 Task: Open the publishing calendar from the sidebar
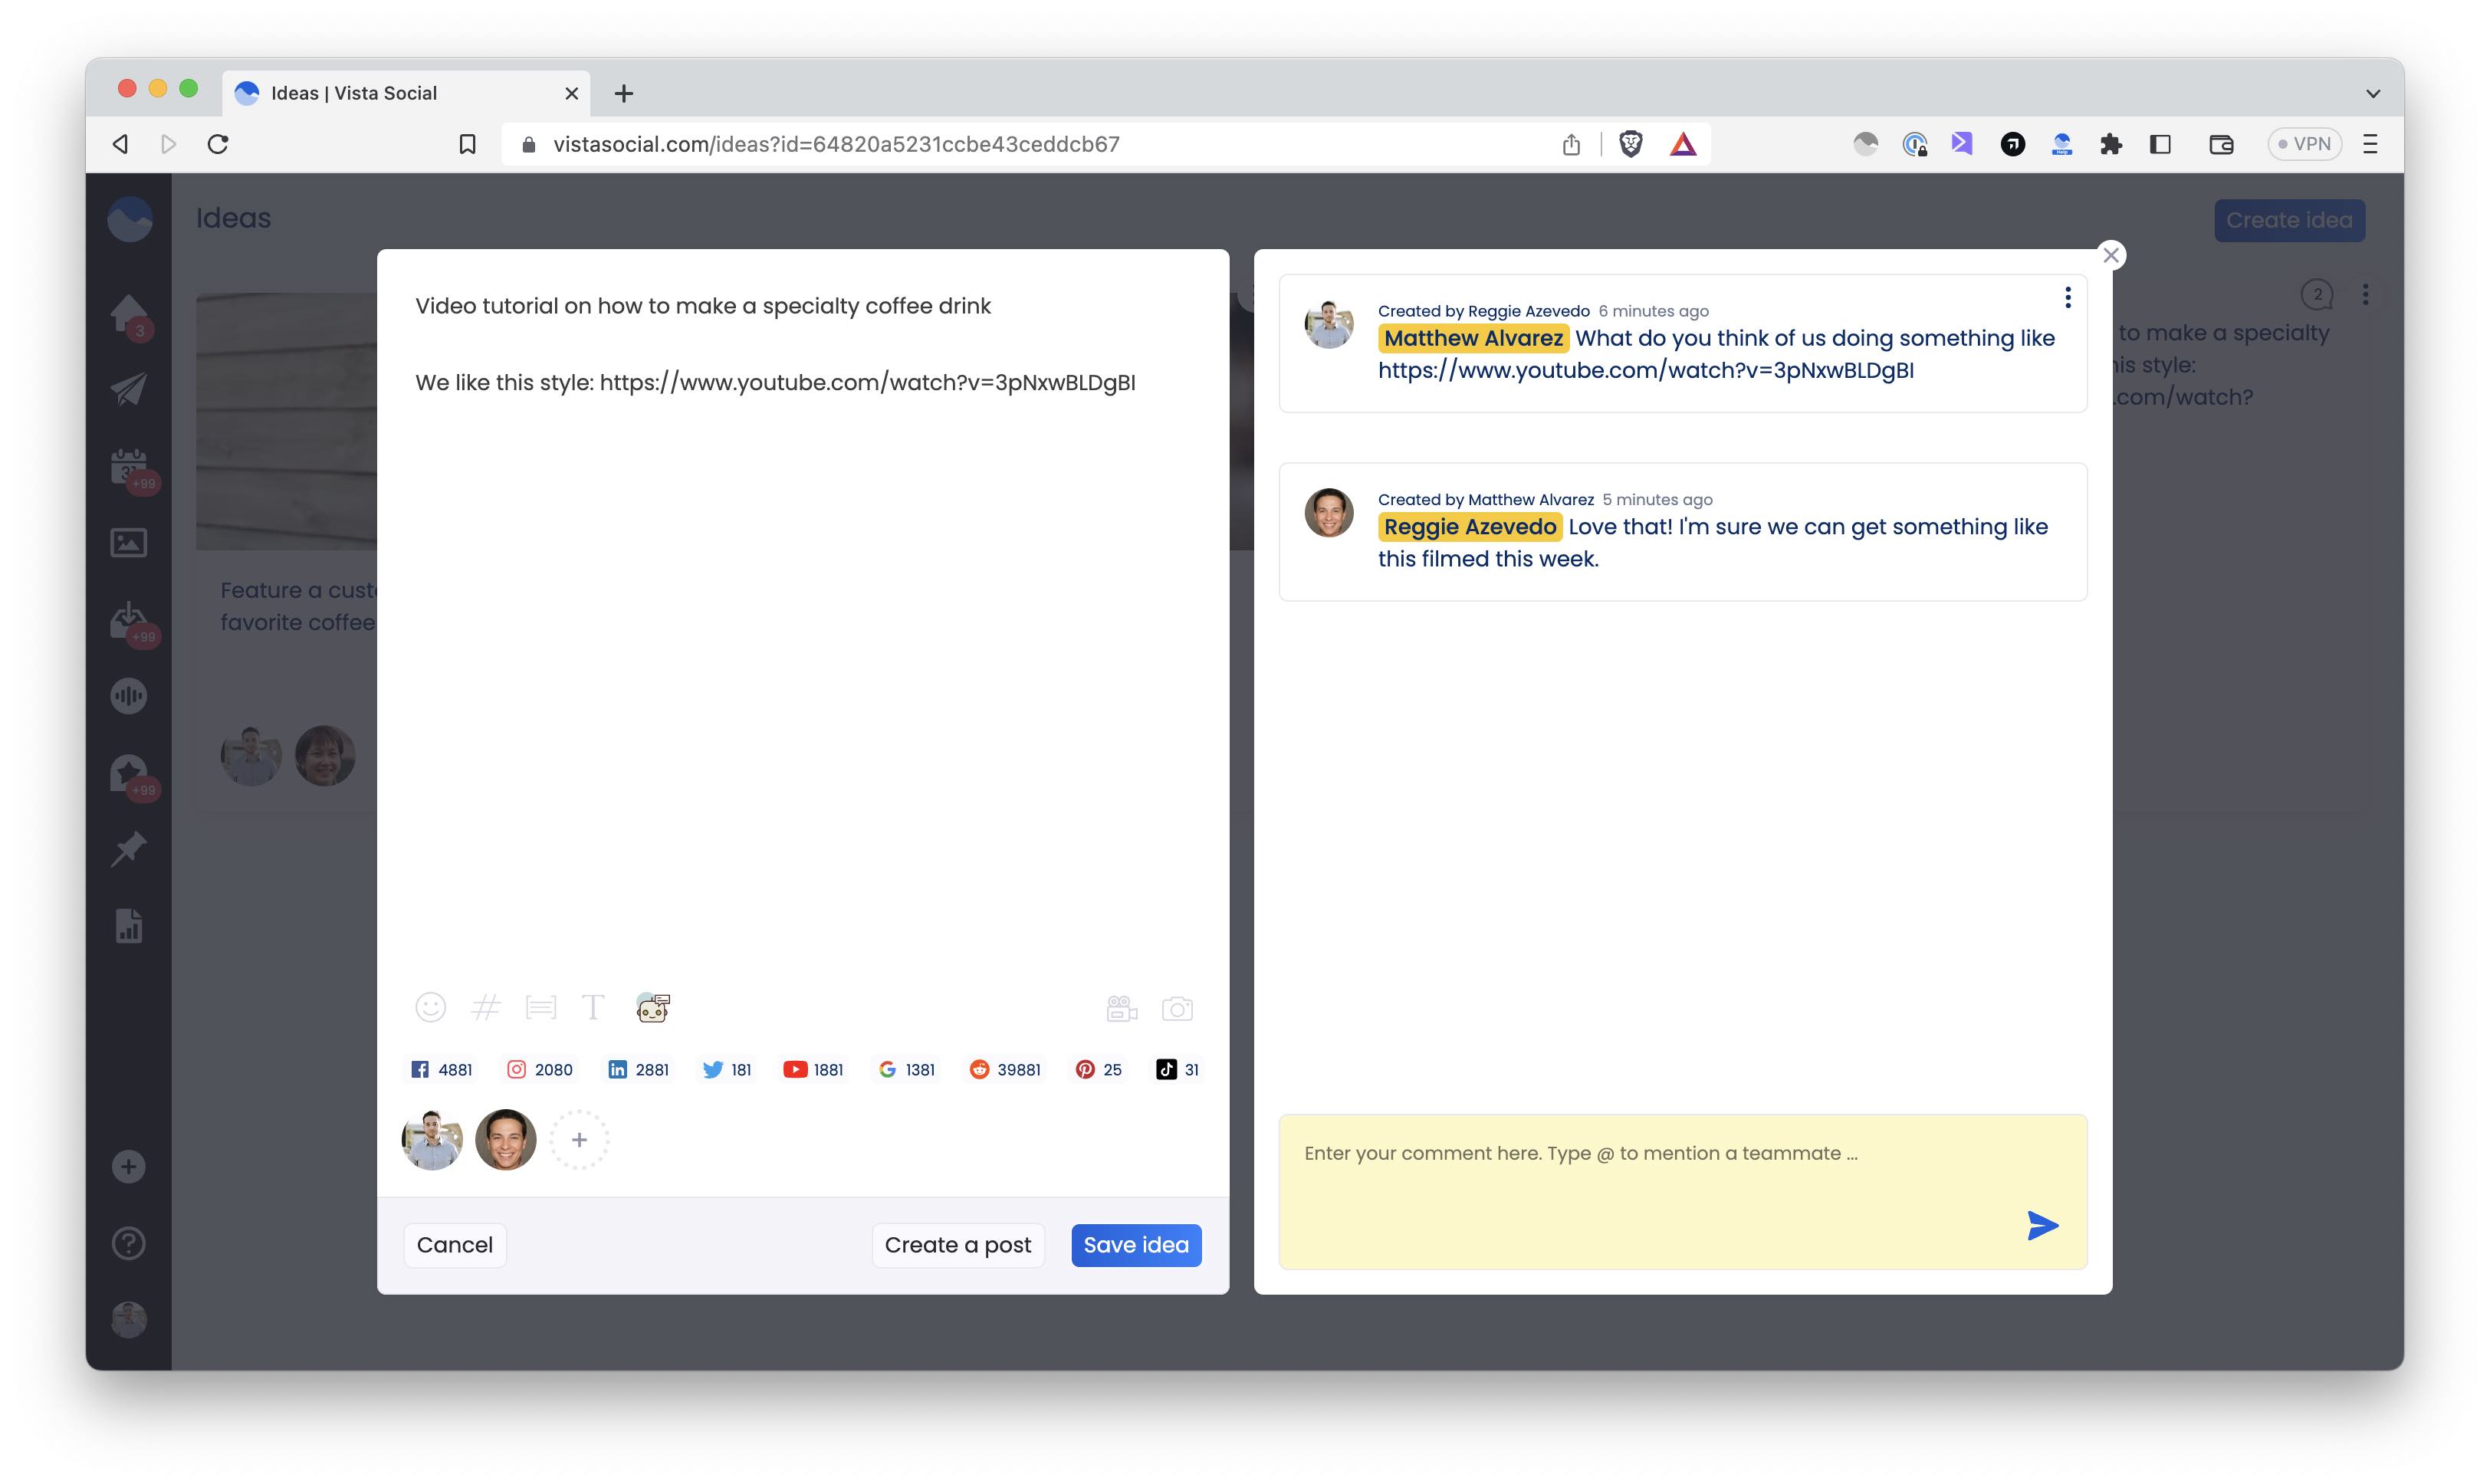click(x=128, y=468)
